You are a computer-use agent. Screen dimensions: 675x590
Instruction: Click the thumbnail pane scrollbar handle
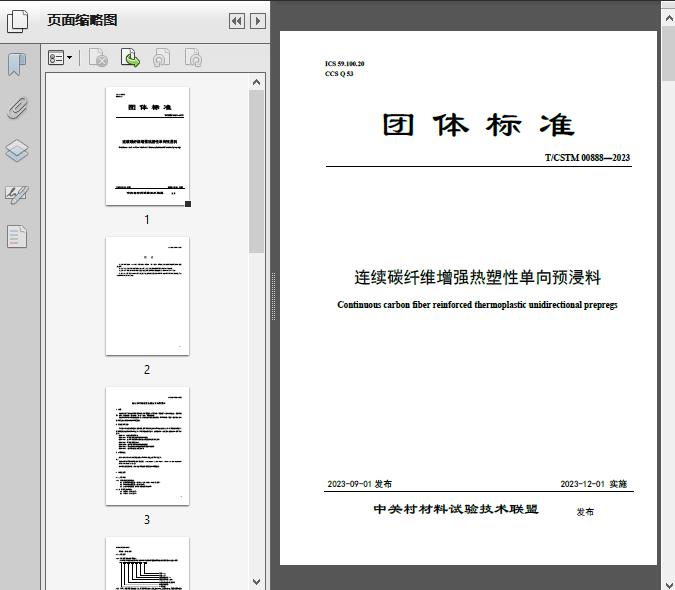tap(257, 171)
